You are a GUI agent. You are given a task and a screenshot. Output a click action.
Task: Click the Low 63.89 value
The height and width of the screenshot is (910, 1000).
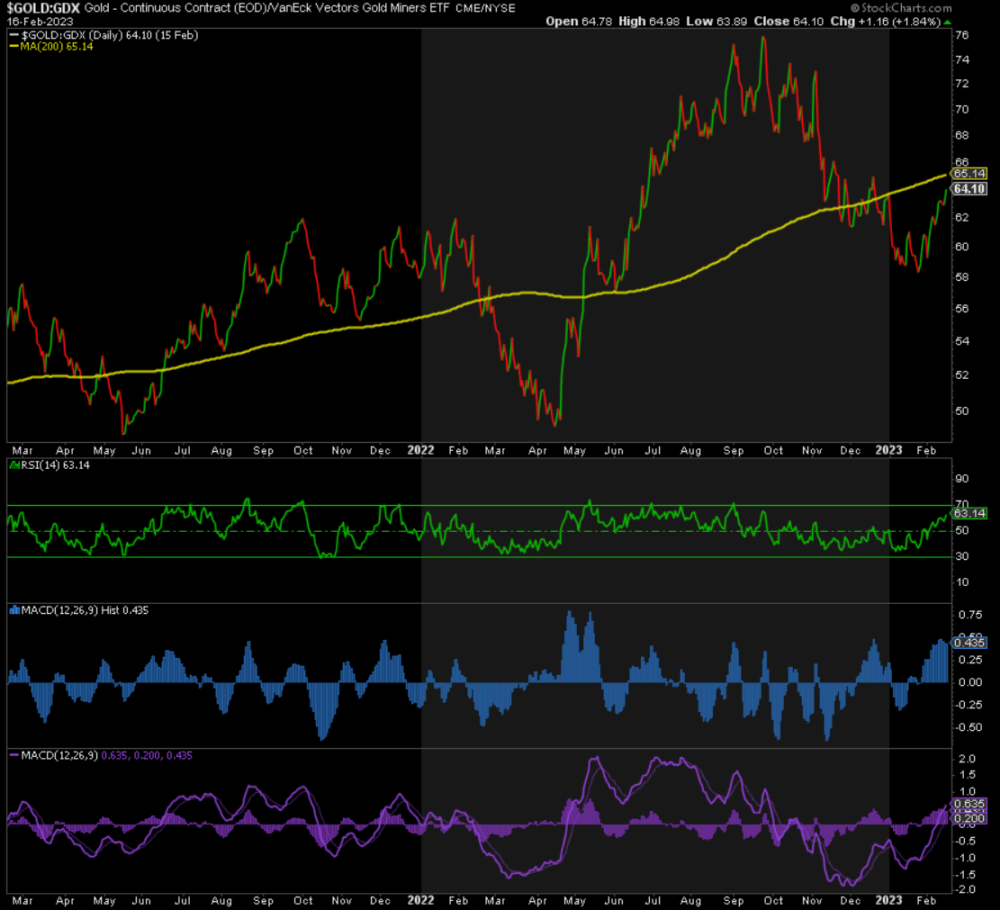(x=716, y=22)
